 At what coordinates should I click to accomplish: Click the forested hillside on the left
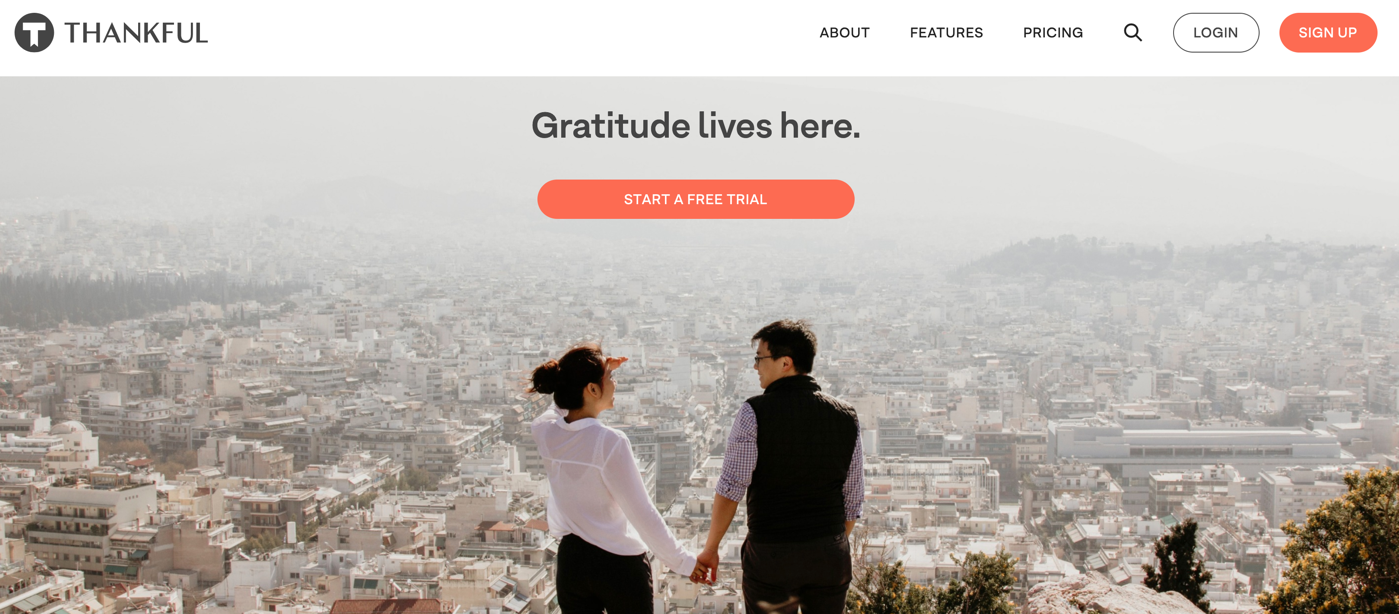point(130,290)
